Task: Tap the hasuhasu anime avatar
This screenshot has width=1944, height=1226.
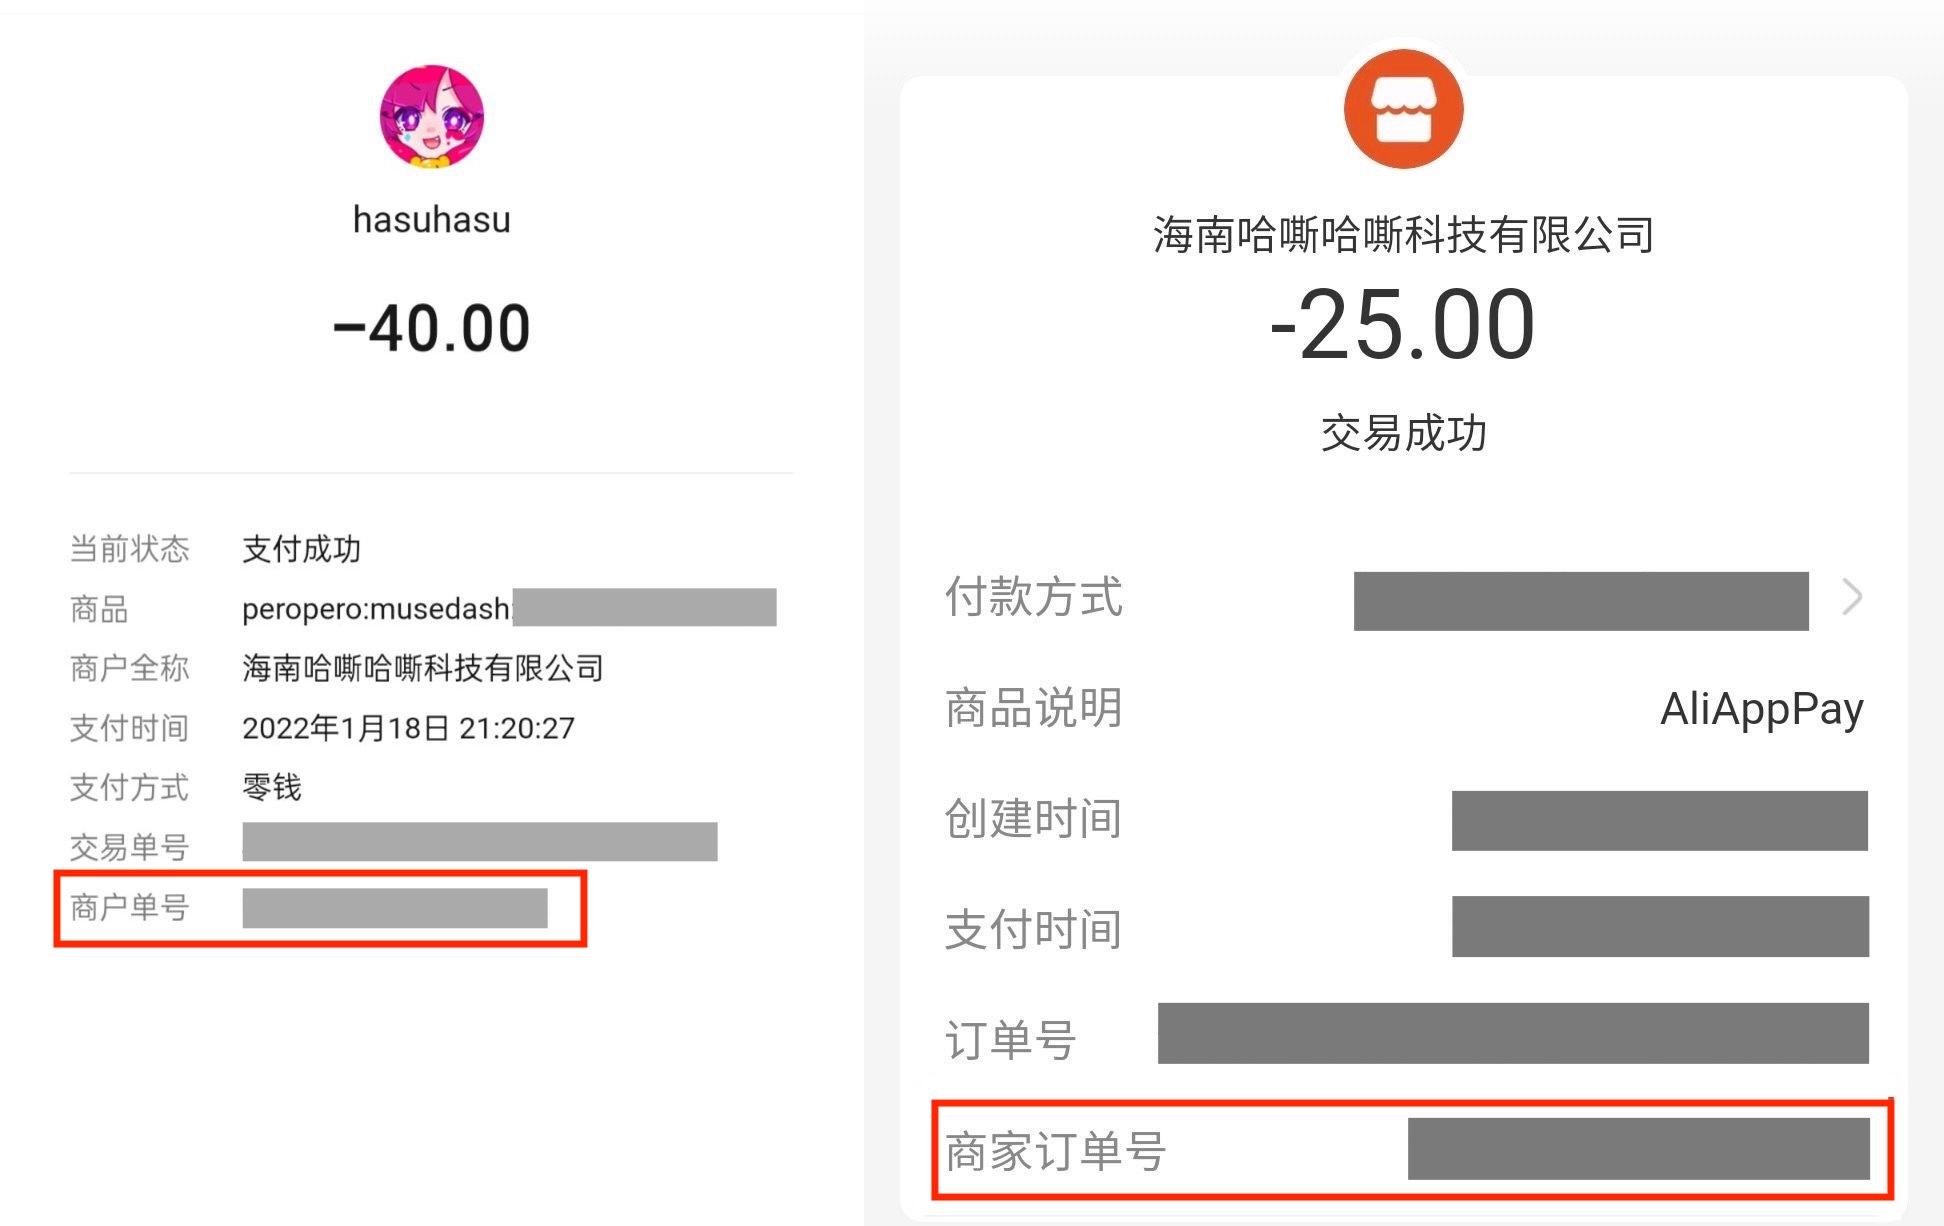Action: (432, 117)
